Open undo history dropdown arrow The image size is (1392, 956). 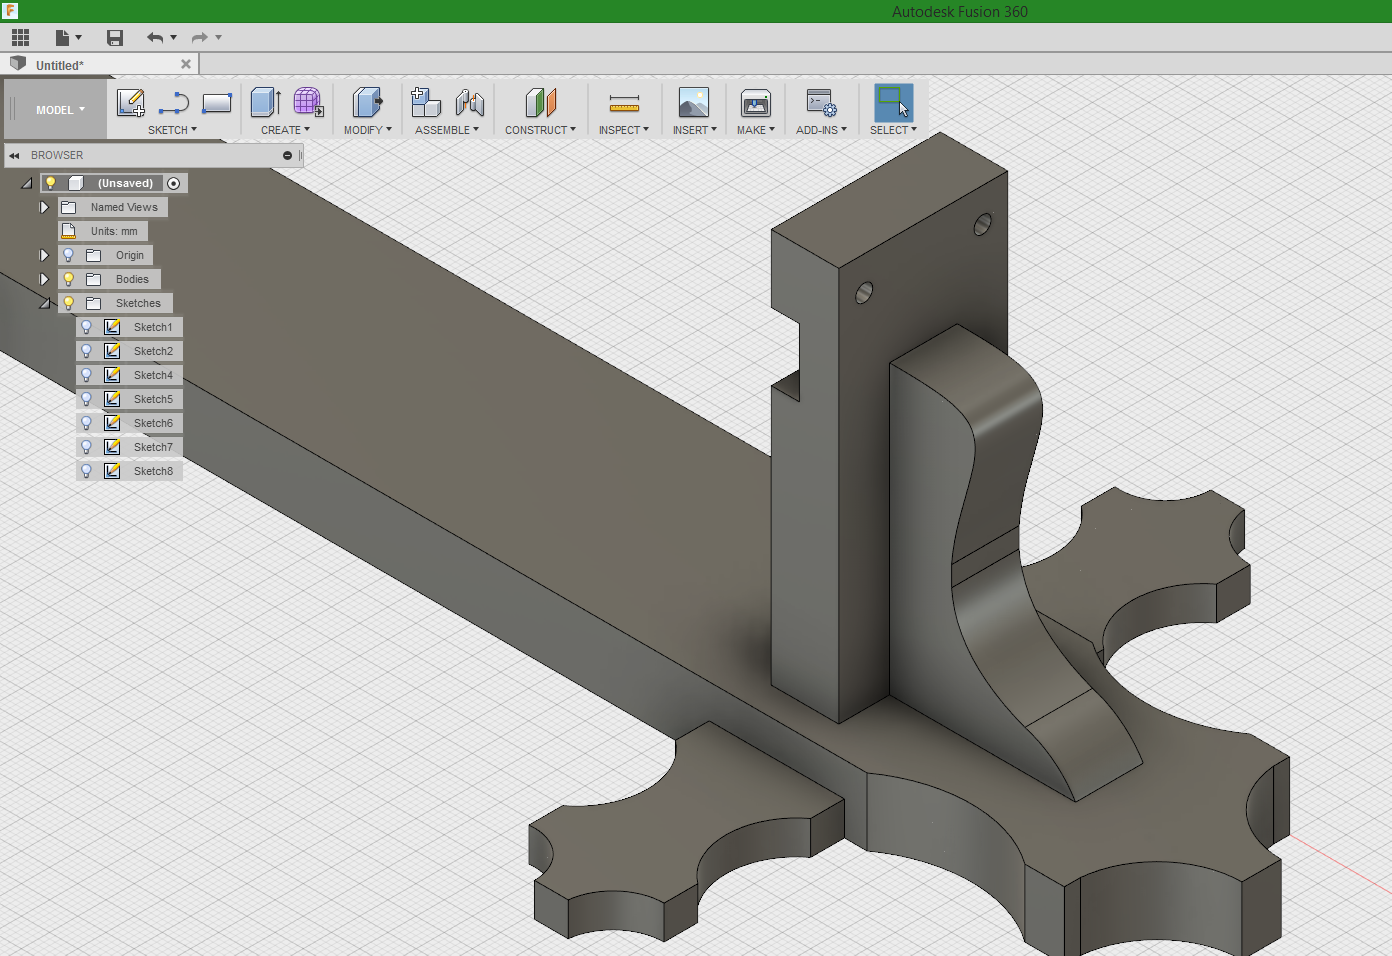click(174, 38)
